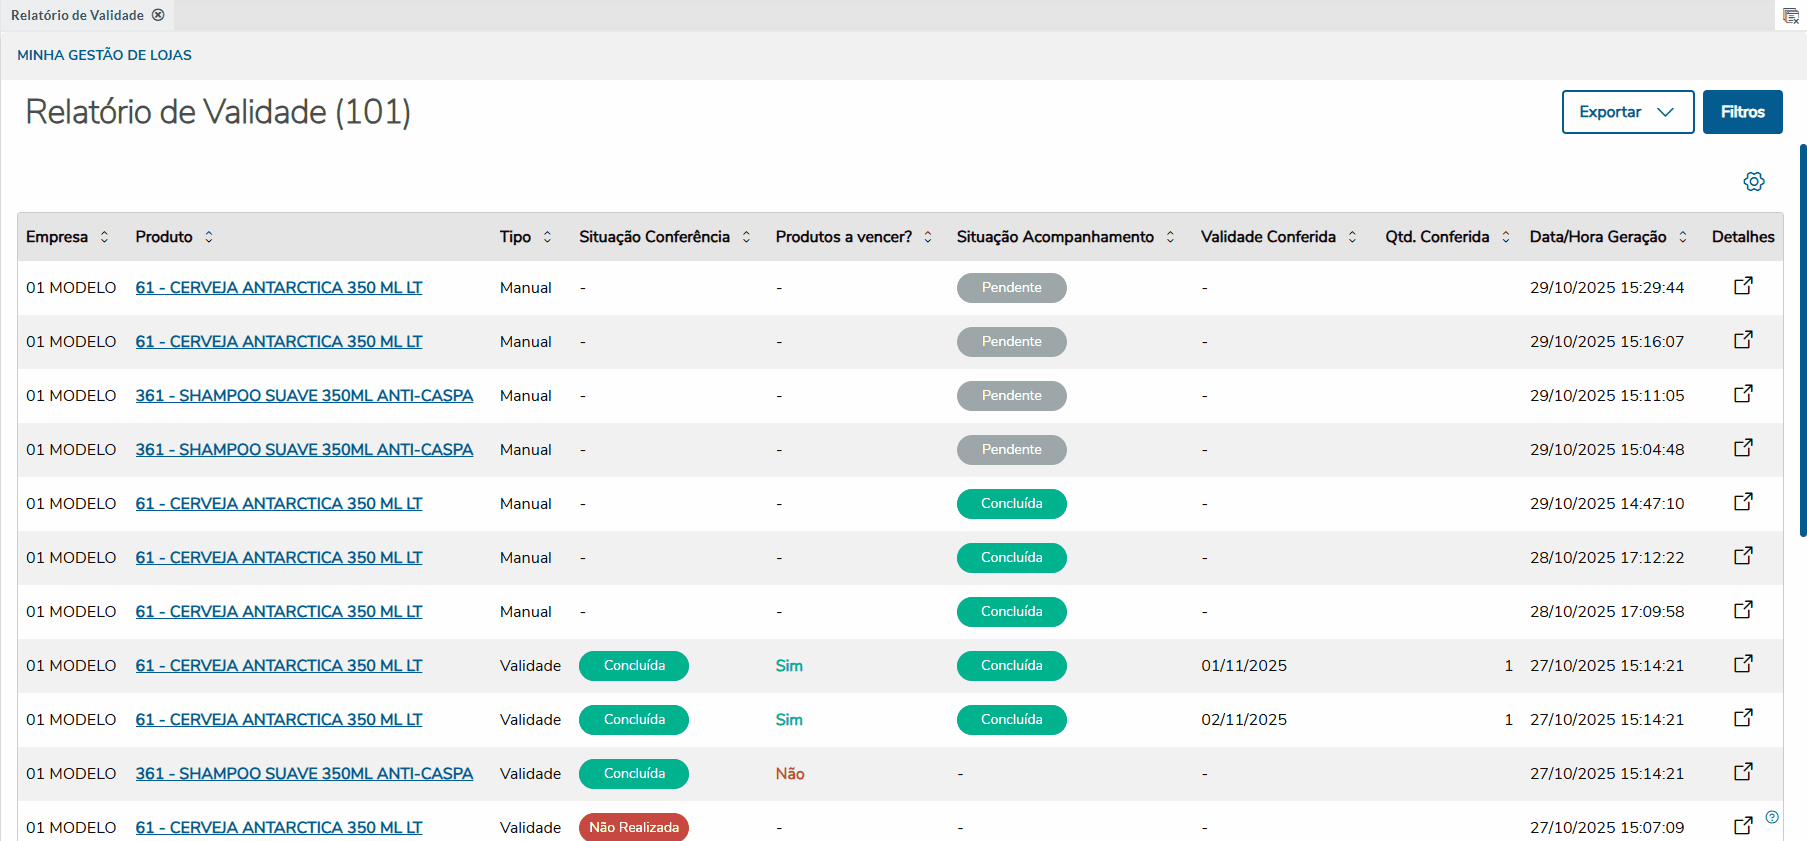Open details for the 29/10/2025 15:29:44 row
The height and width of the screenshot is (841, 1807).
coord(1743,286)
